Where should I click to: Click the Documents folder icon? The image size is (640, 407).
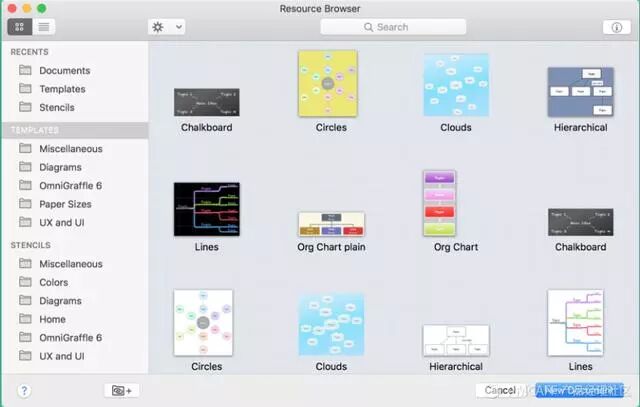25,70
